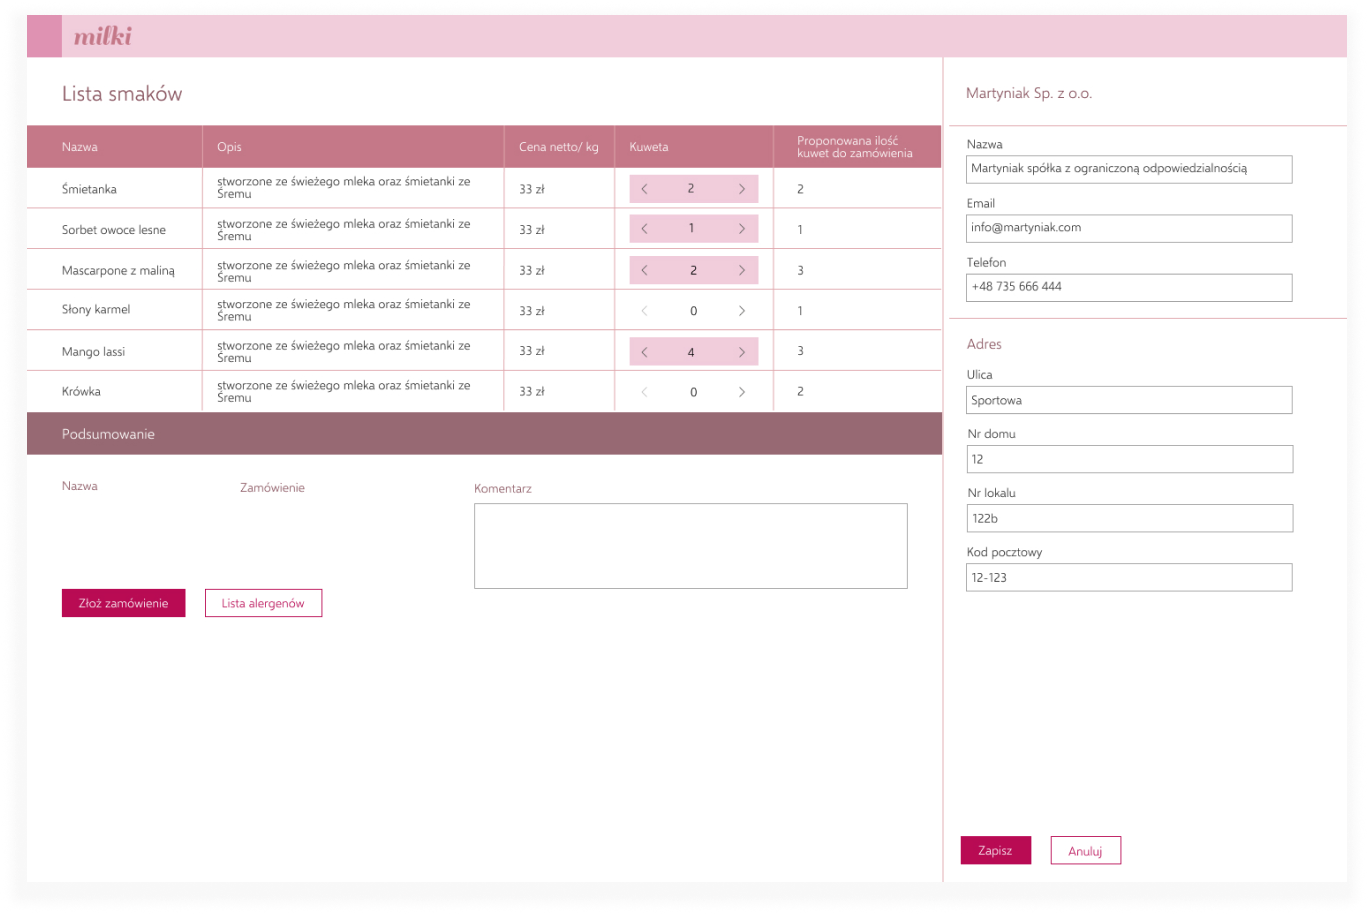
Task: Click the Kod pocztowy input field
Action: pos(1129,577)
